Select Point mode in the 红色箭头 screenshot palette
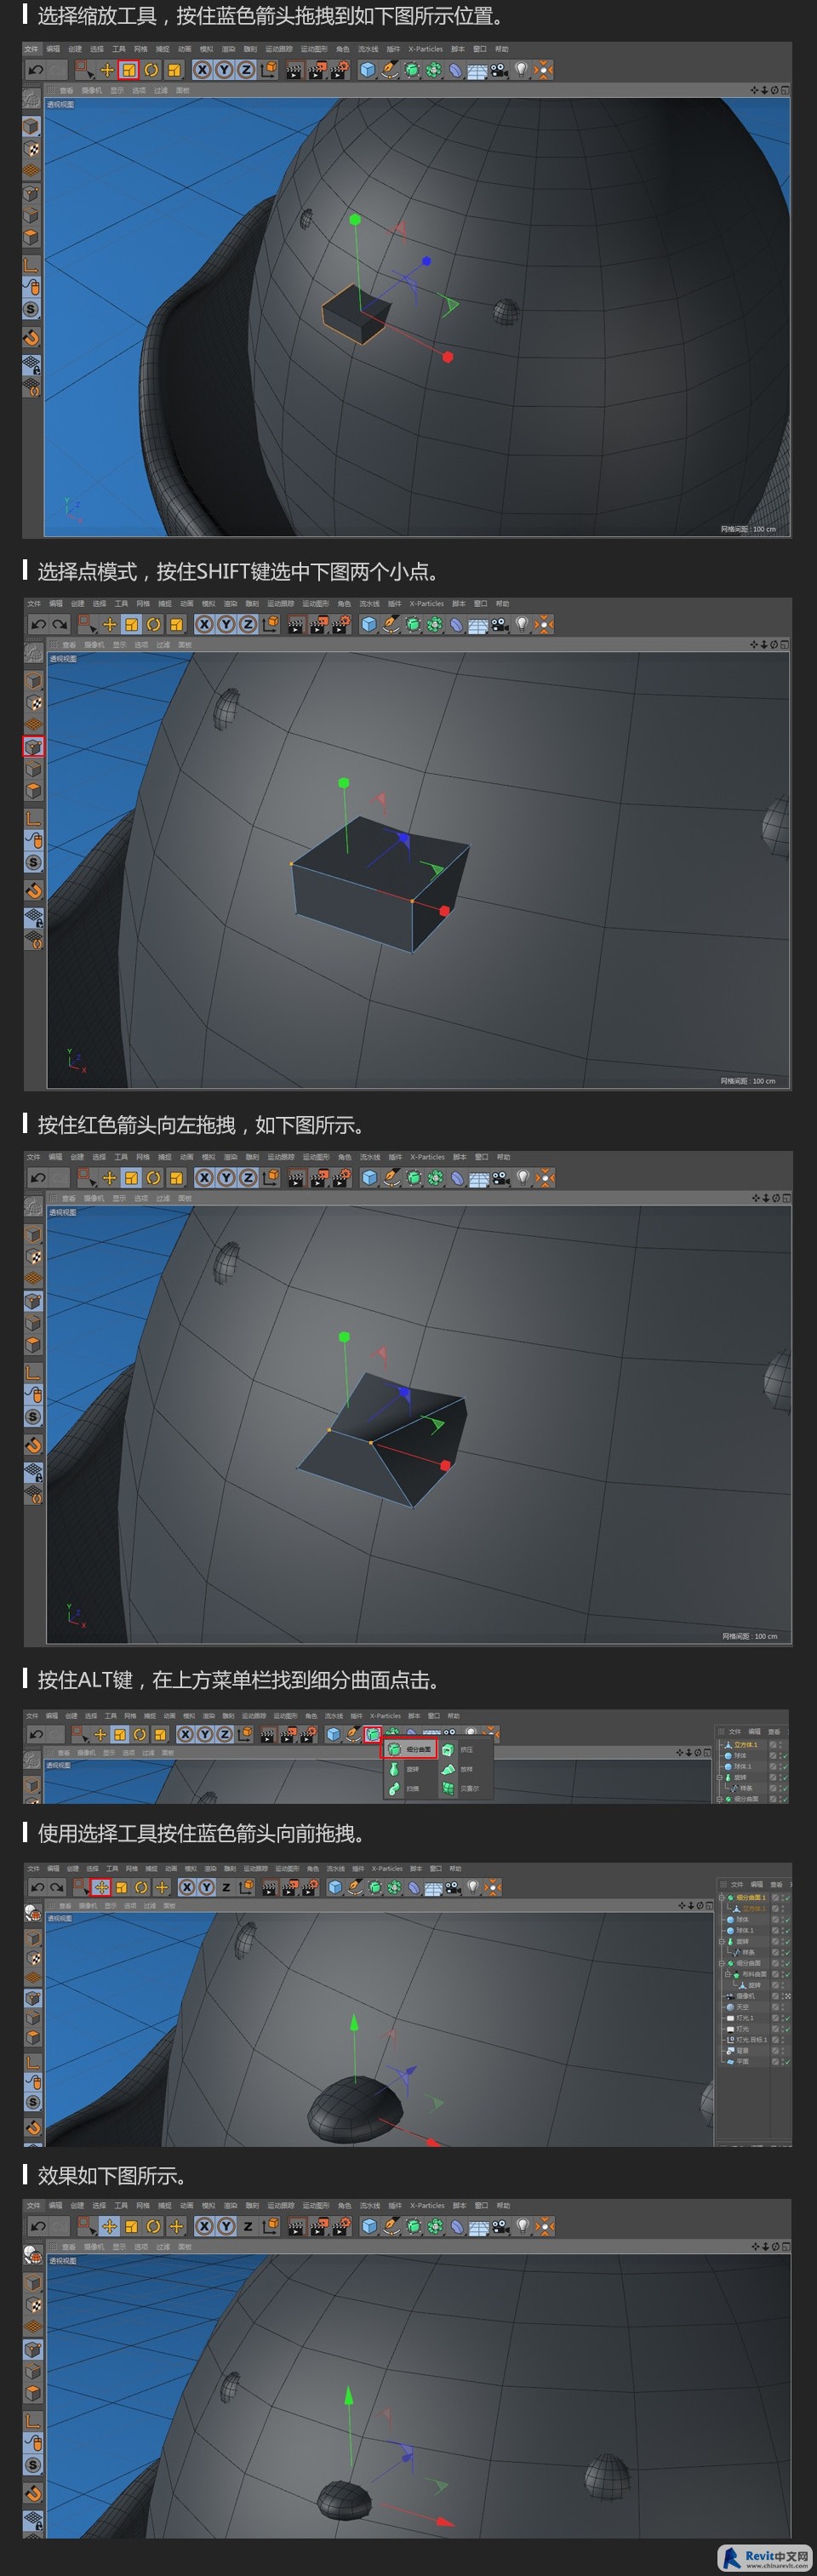The width and height of the screenshot is (817, 2576). point(33,1301)
